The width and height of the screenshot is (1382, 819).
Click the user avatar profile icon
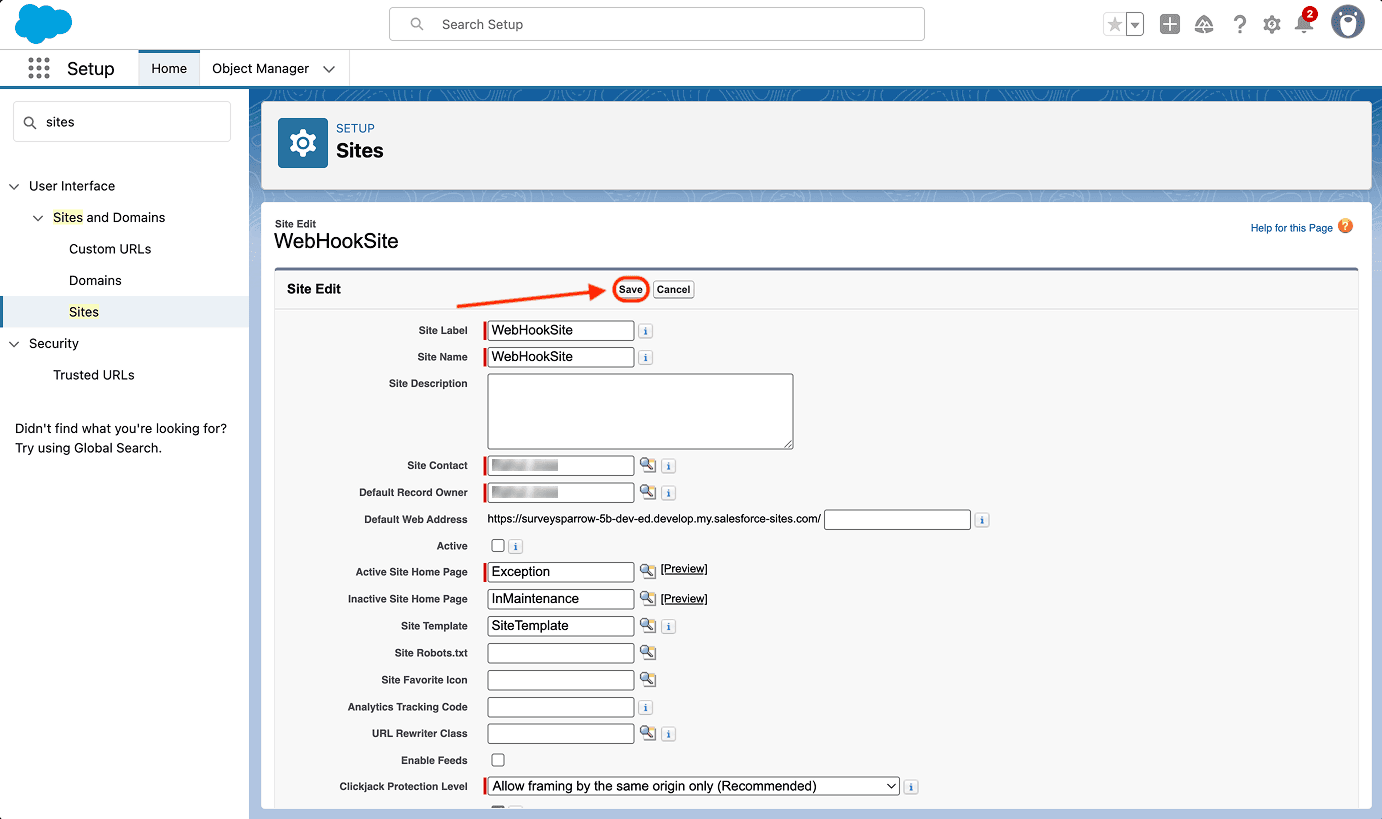(1347, 24)
